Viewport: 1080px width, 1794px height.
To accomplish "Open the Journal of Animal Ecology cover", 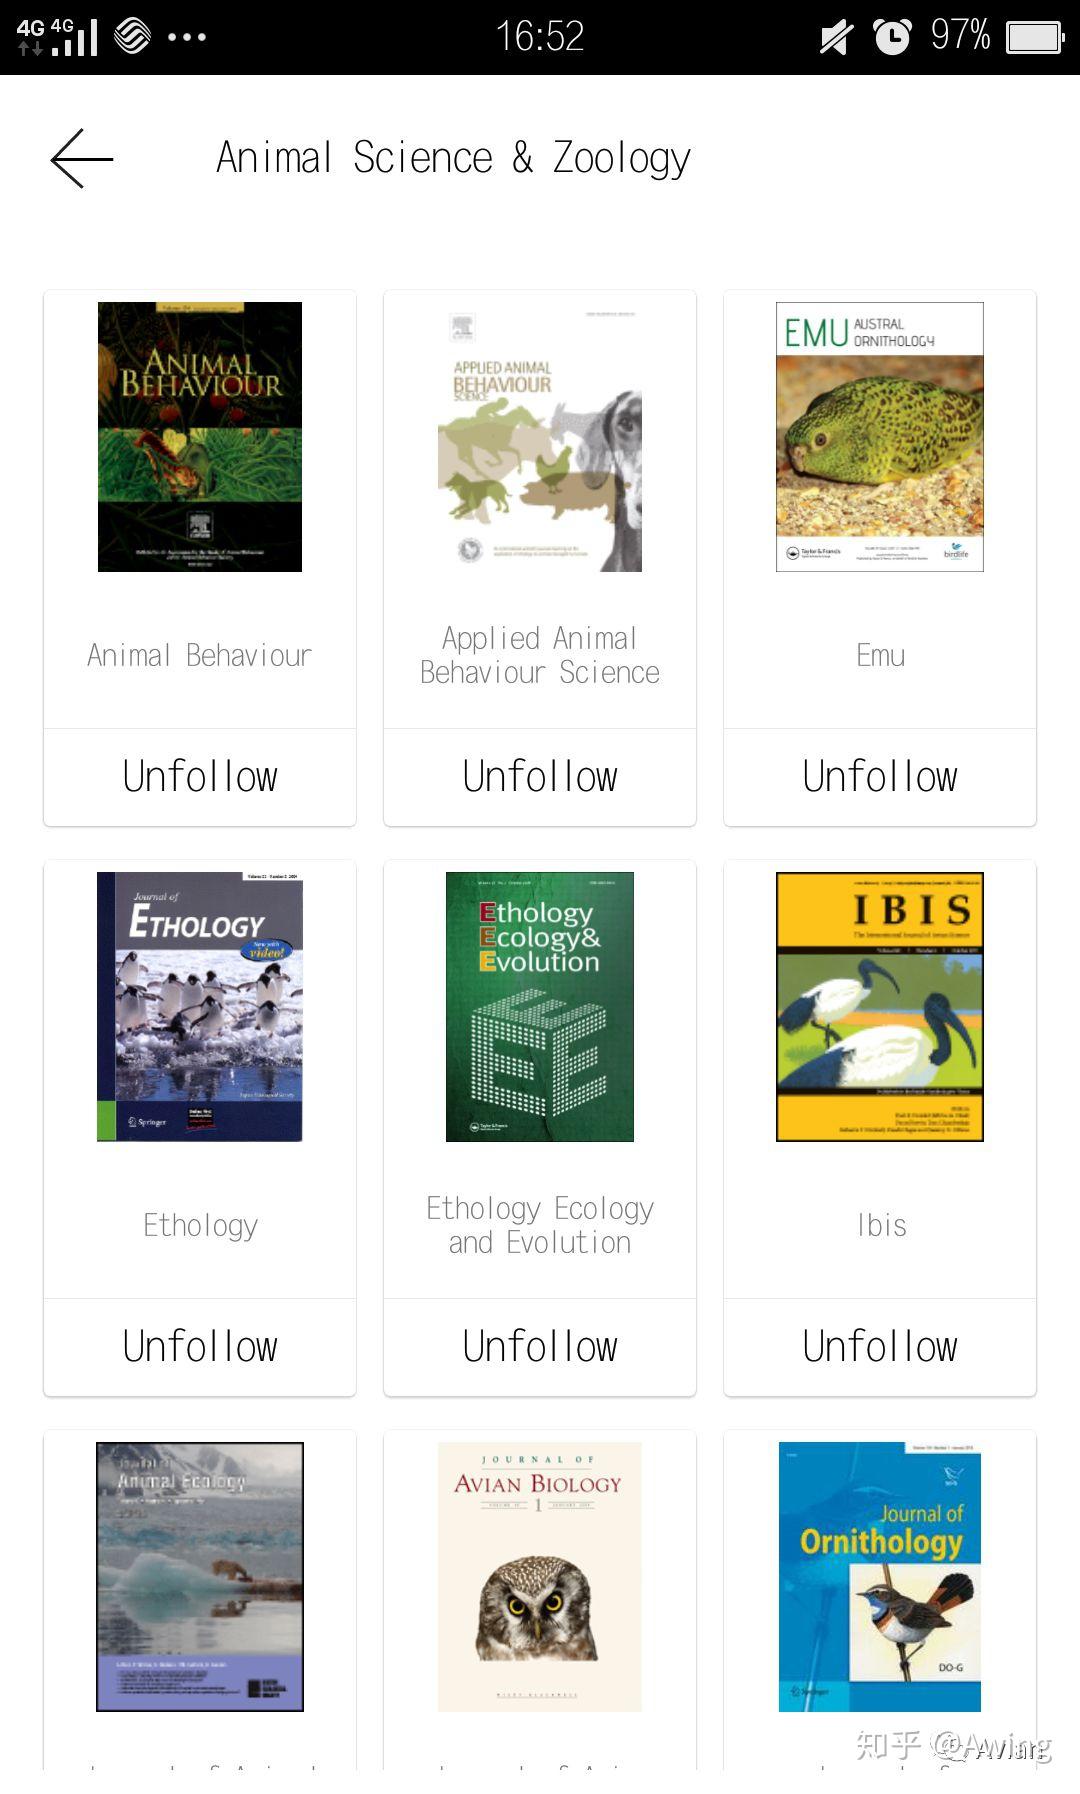I will point(200,1577).
